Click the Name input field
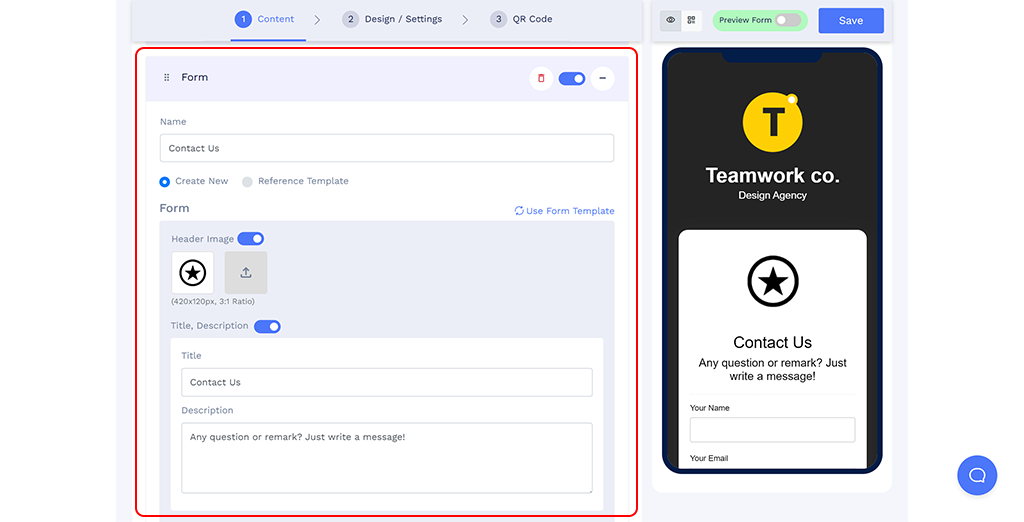Image resolution: width=1024 pixels, height=522 pixels. [386, 148]
